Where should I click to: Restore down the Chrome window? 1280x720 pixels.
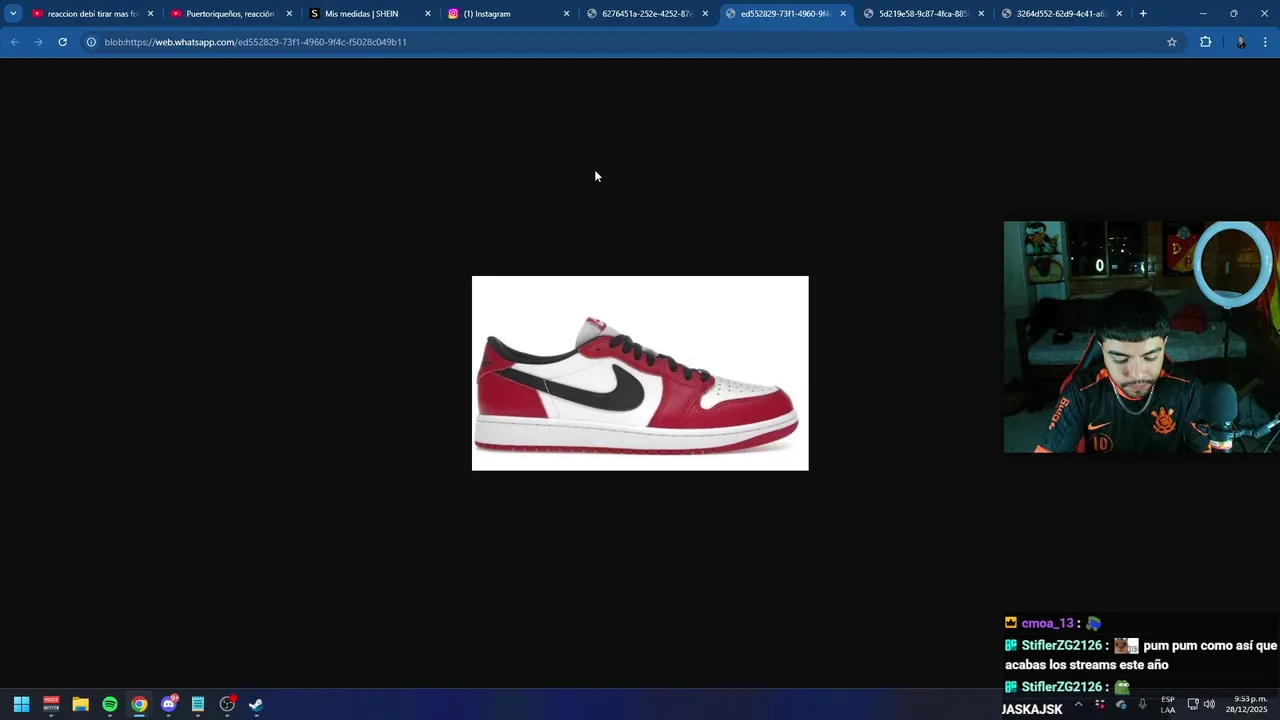click(1234, 14)
